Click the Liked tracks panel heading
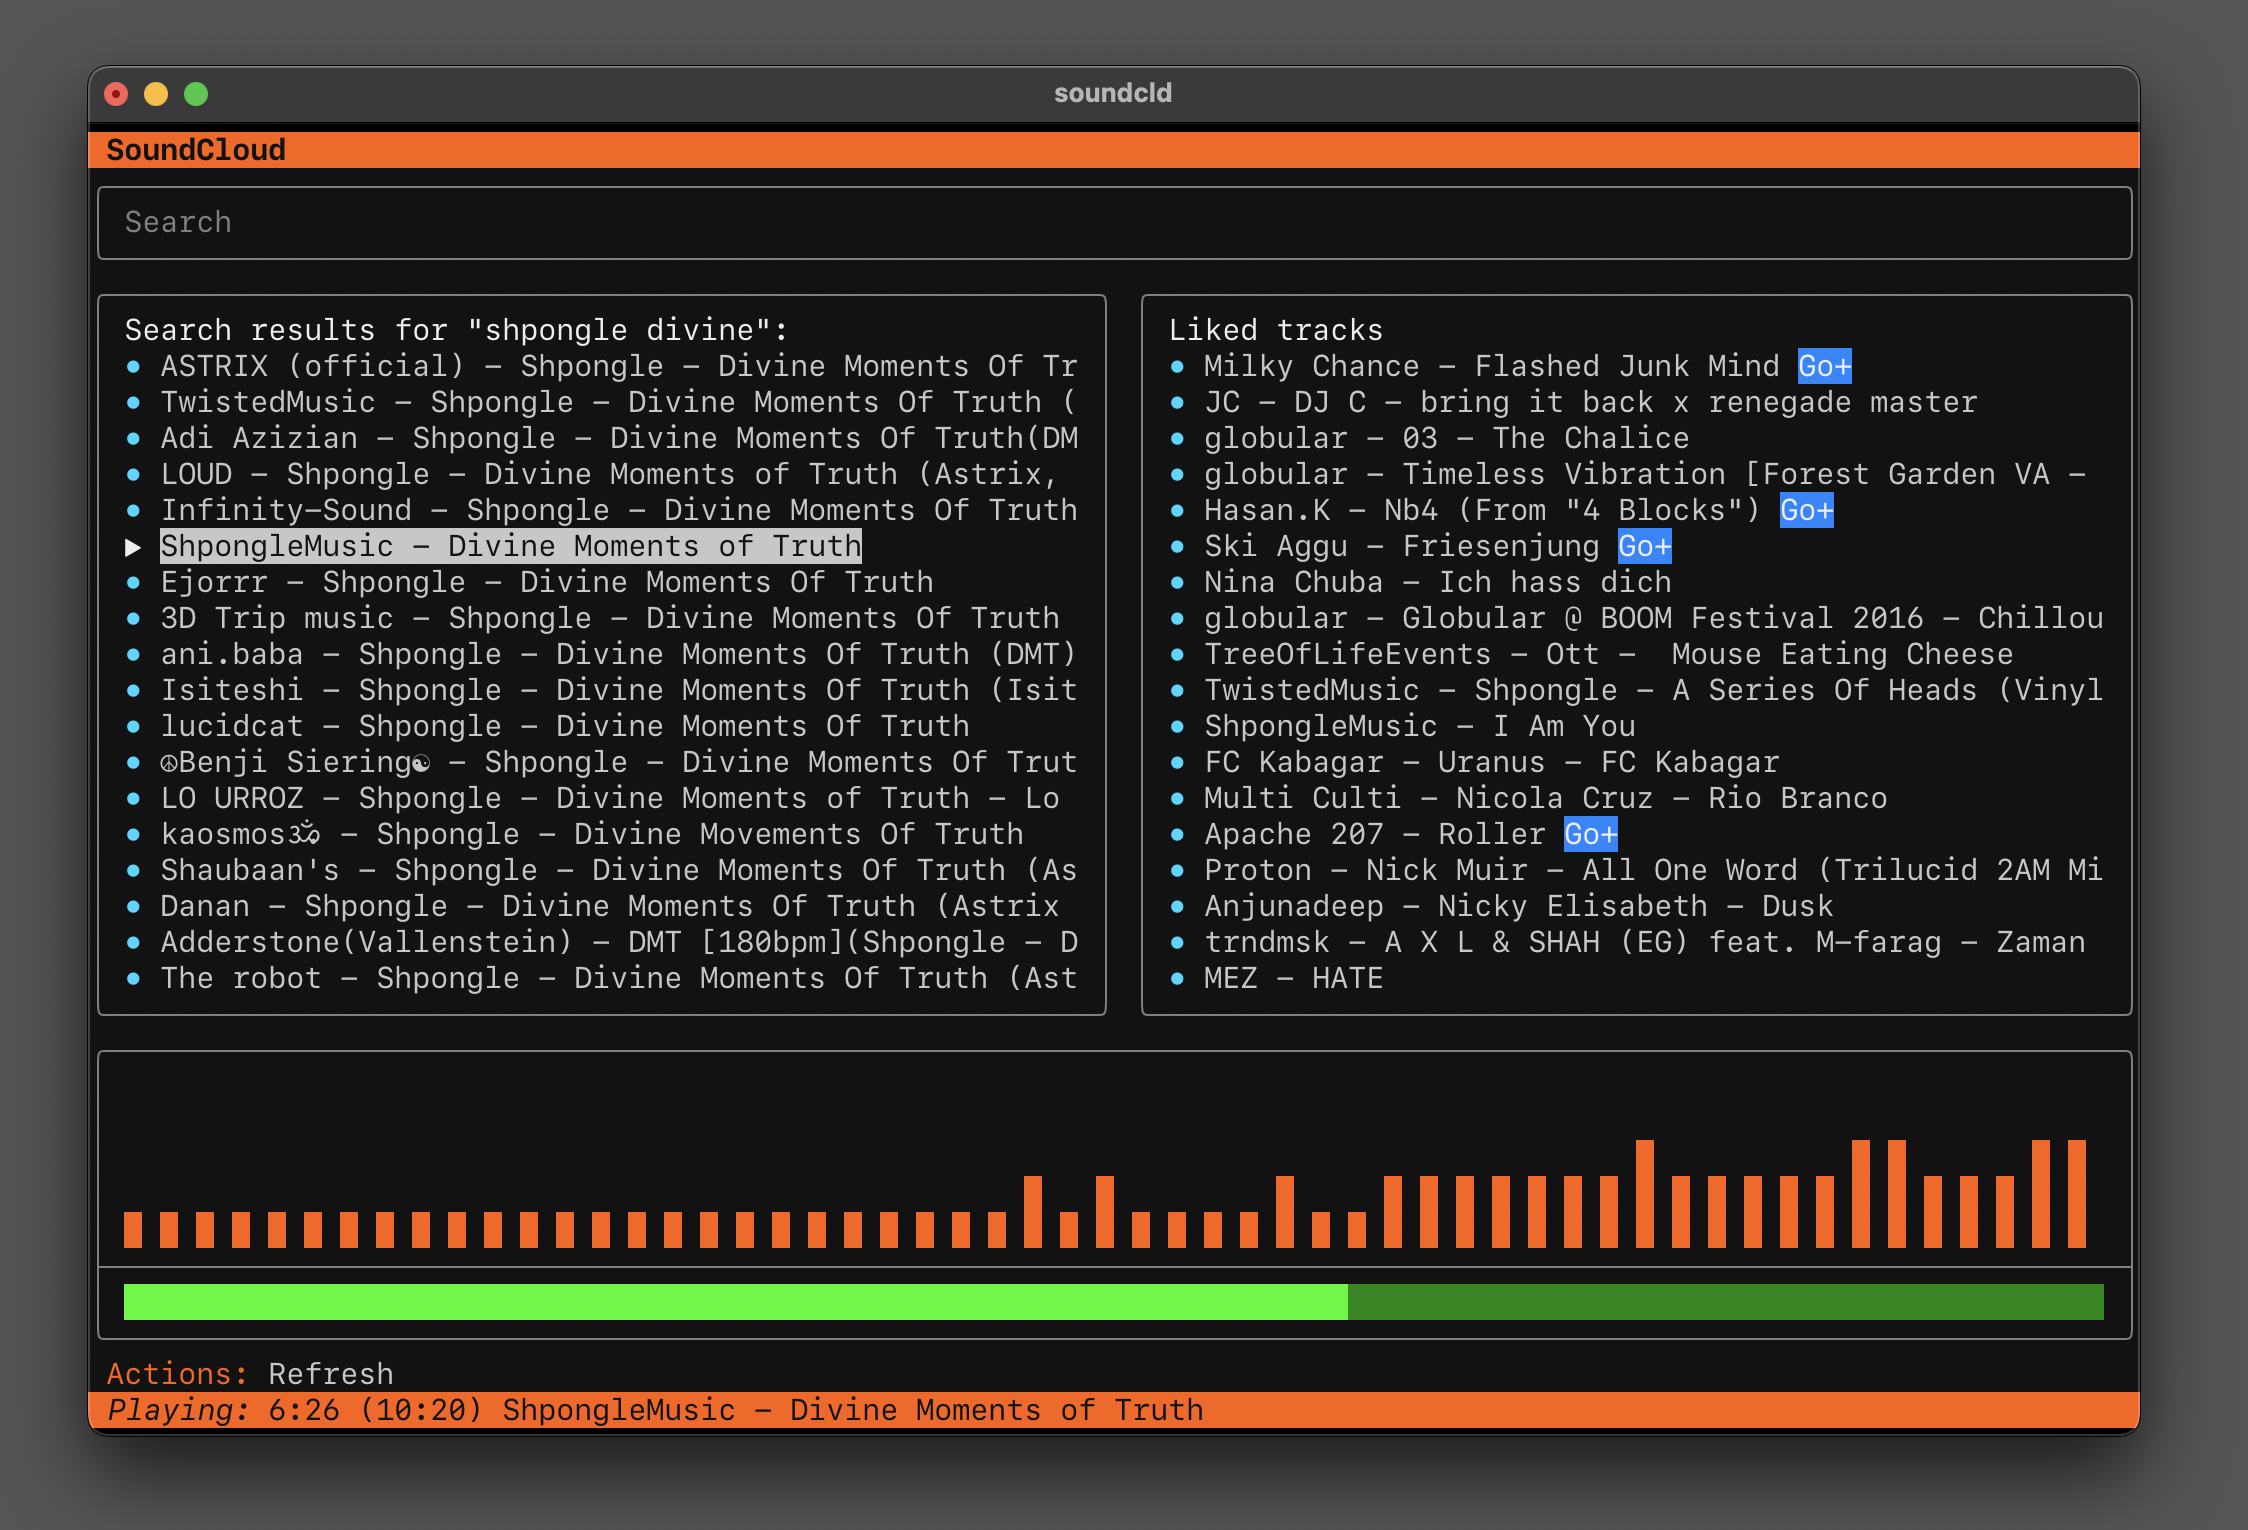 coord(1276,330)
